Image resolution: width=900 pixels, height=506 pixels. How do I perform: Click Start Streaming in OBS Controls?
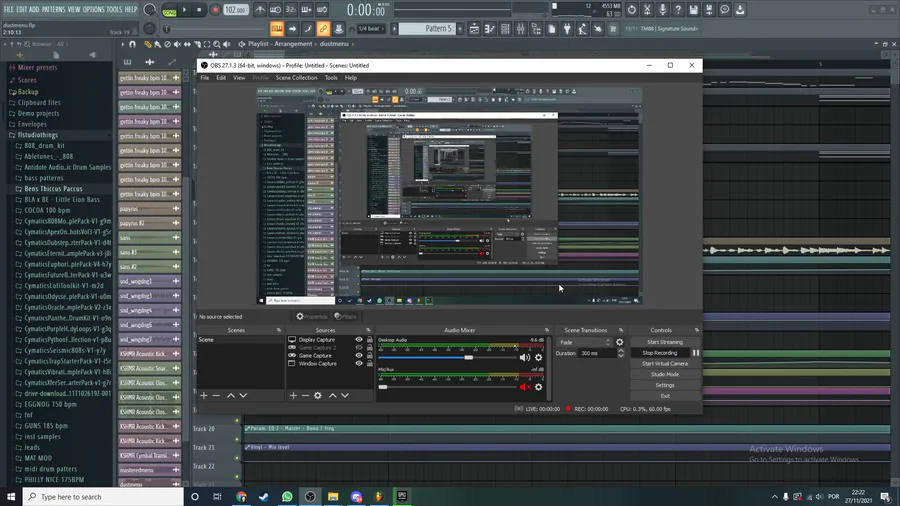(x=665, y=342)
